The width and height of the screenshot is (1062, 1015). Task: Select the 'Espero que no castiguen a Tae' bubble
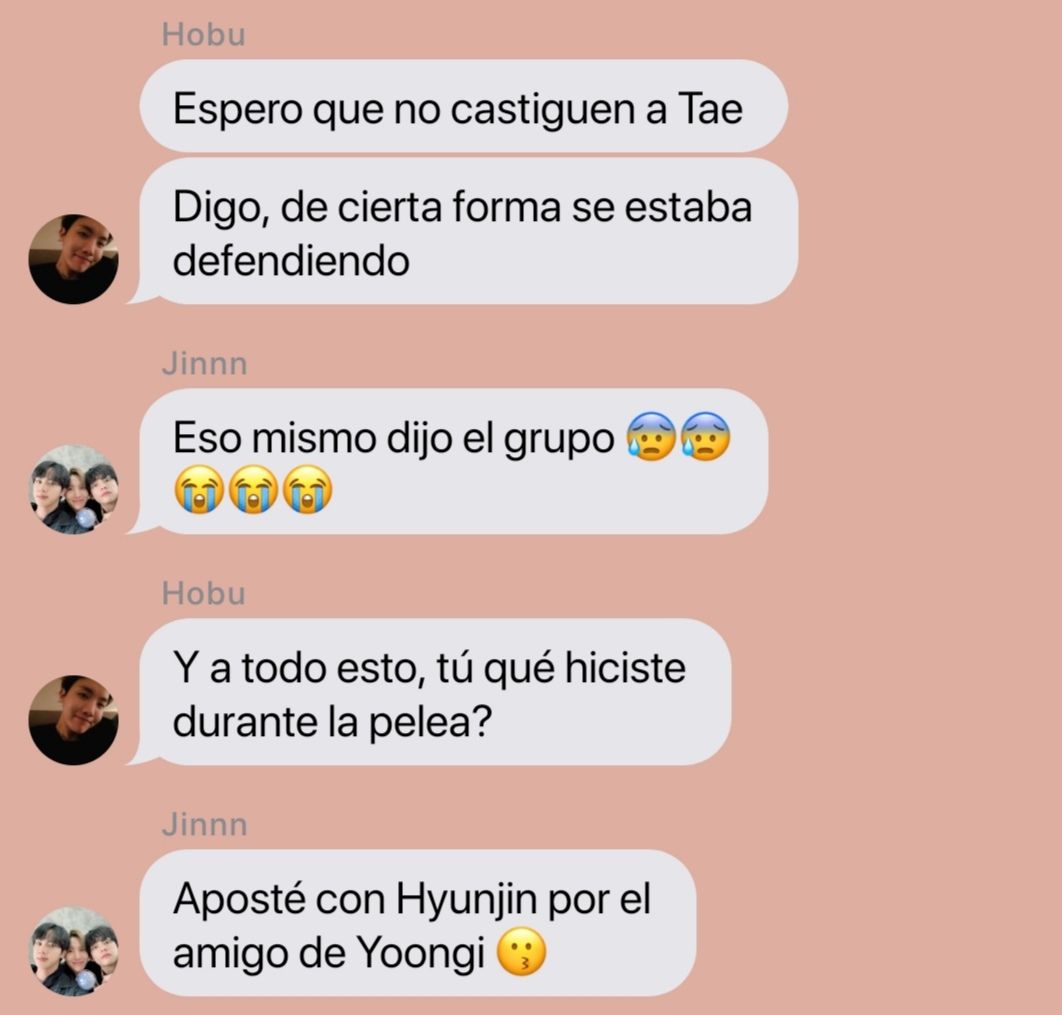click(x=463, y=106)
